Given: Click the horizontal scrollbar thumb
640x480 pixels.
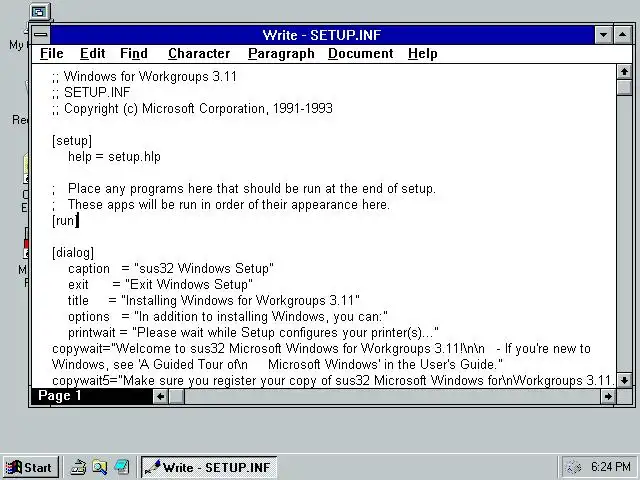Looking at the screenshot, I should tap(176, 396).
